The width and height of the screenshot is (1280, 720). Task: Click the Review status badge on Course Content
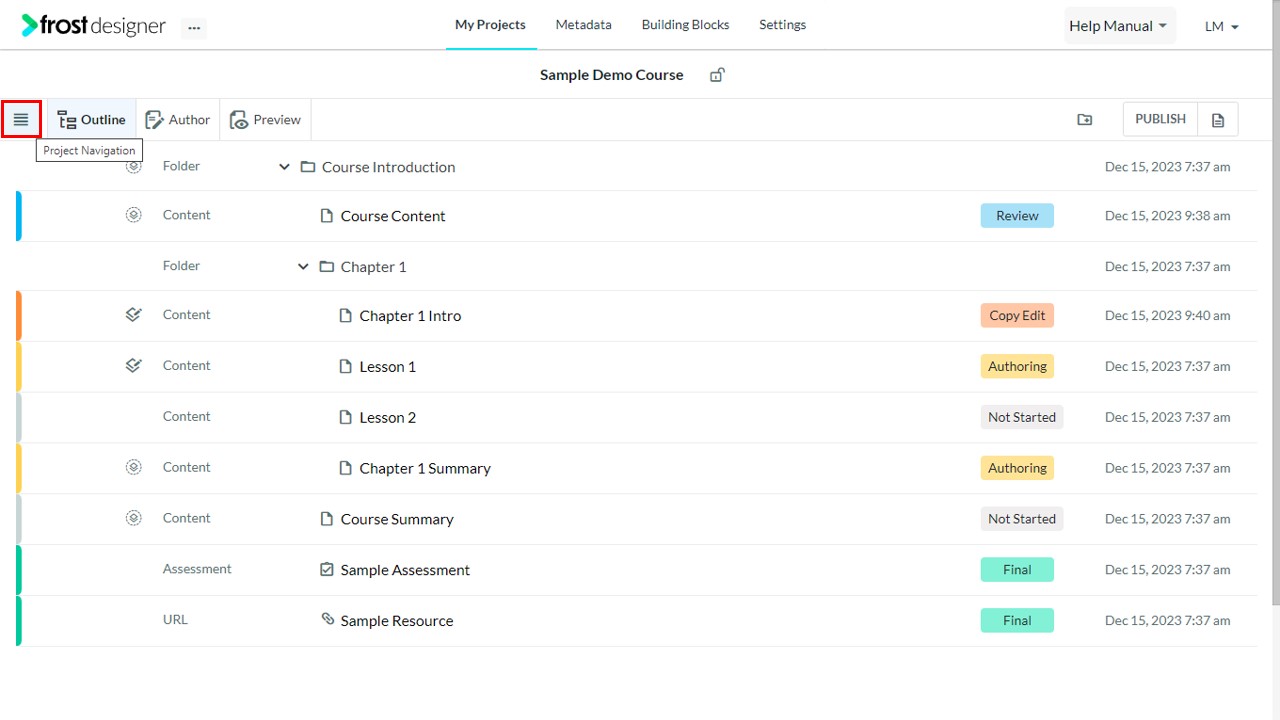[1017, 216]
